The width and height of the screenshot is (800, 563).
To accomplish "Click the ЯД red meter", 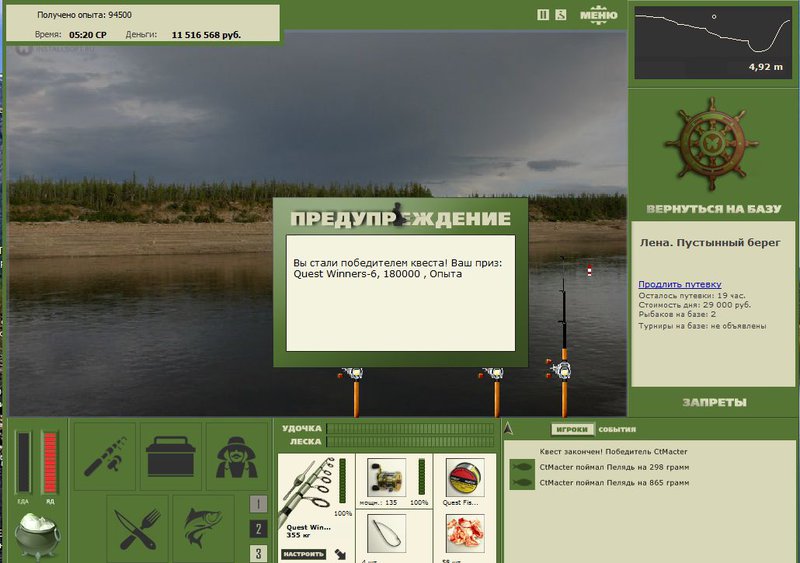I will tap(50, 462).
